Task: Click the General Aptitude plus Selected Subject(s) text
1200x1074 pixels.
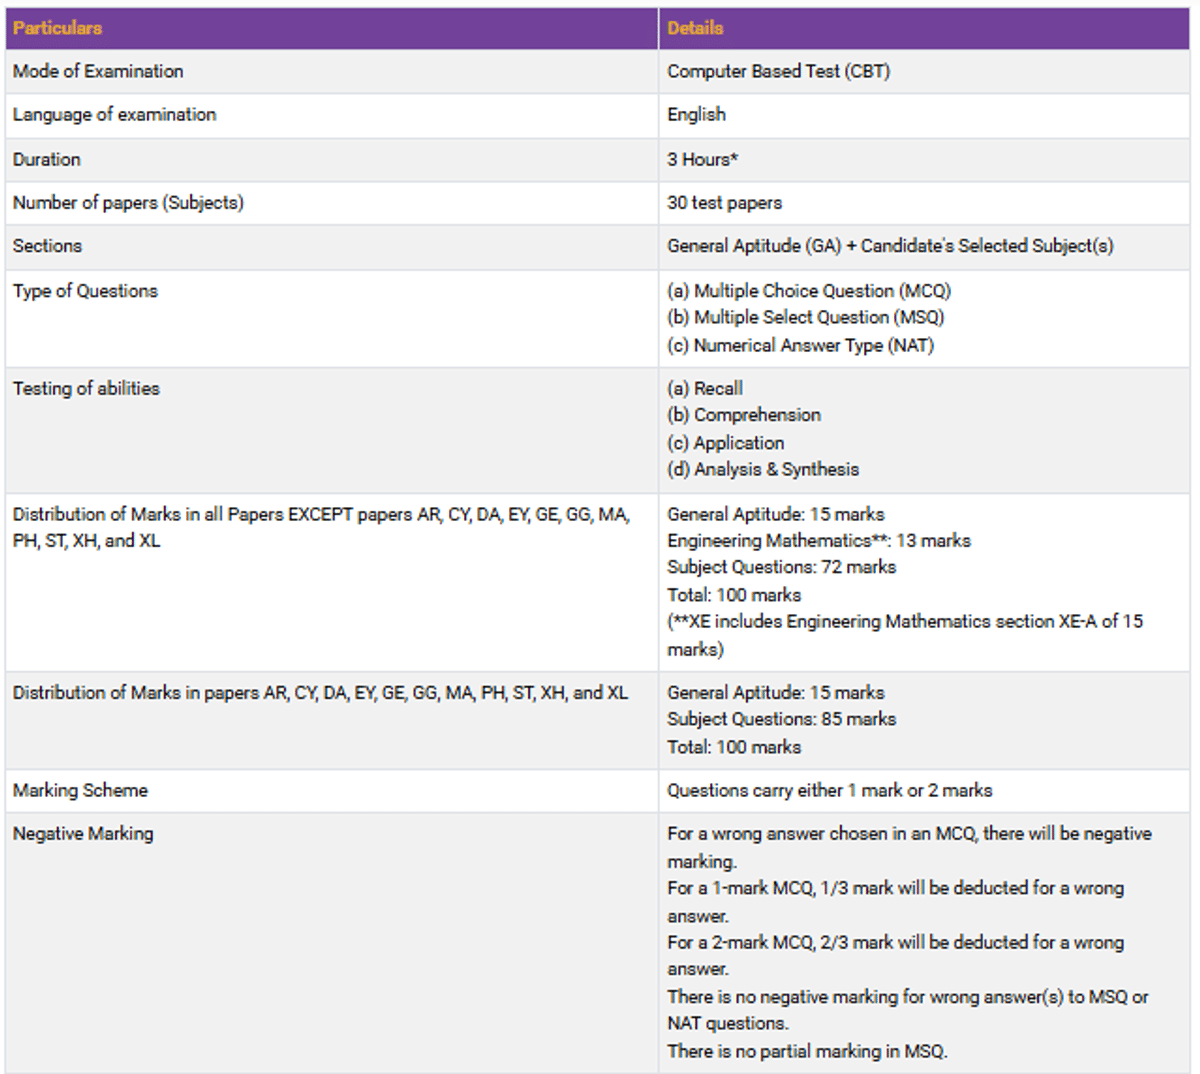Action: pyautogui.click(x=890, y=246)
